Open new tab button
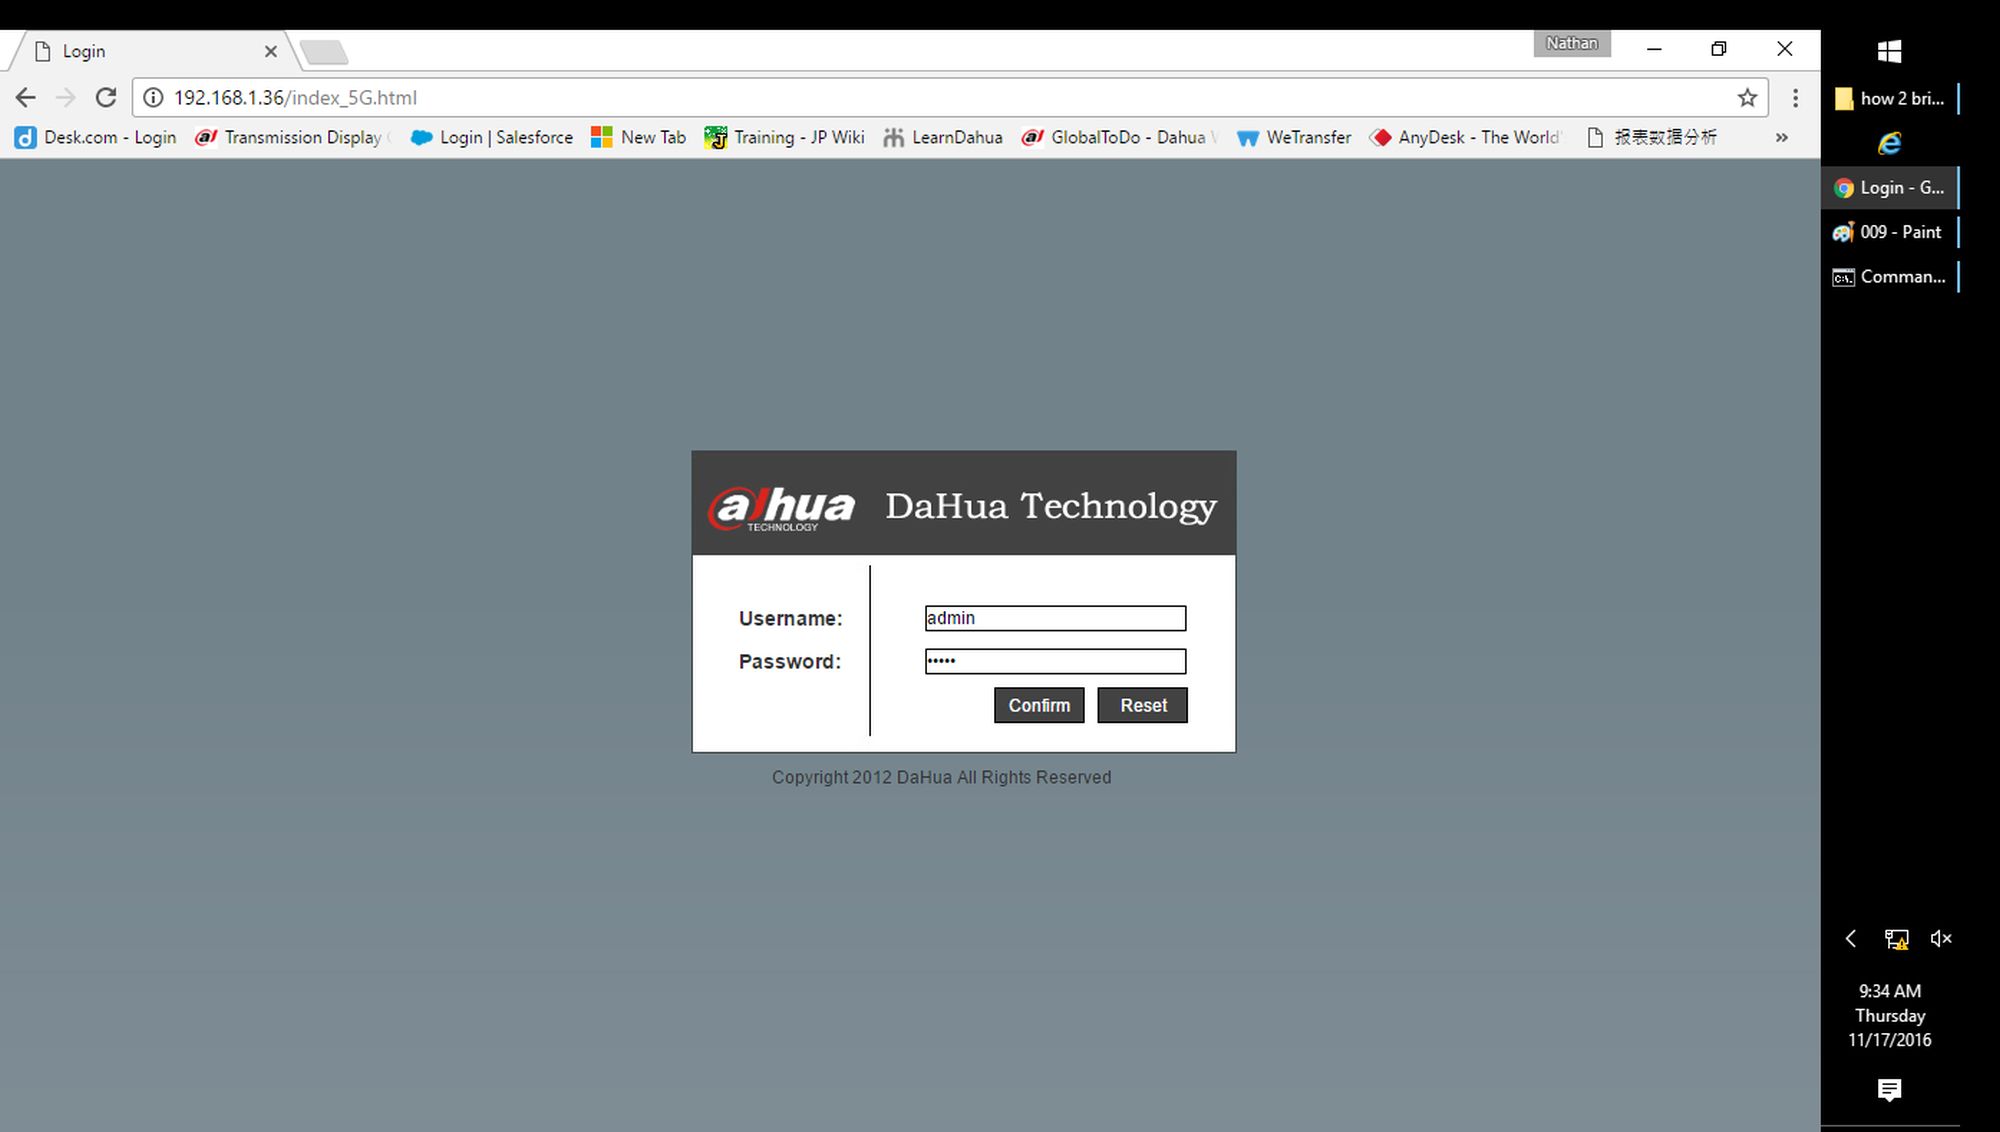The image size is (2000, 1132). [323, 52]
